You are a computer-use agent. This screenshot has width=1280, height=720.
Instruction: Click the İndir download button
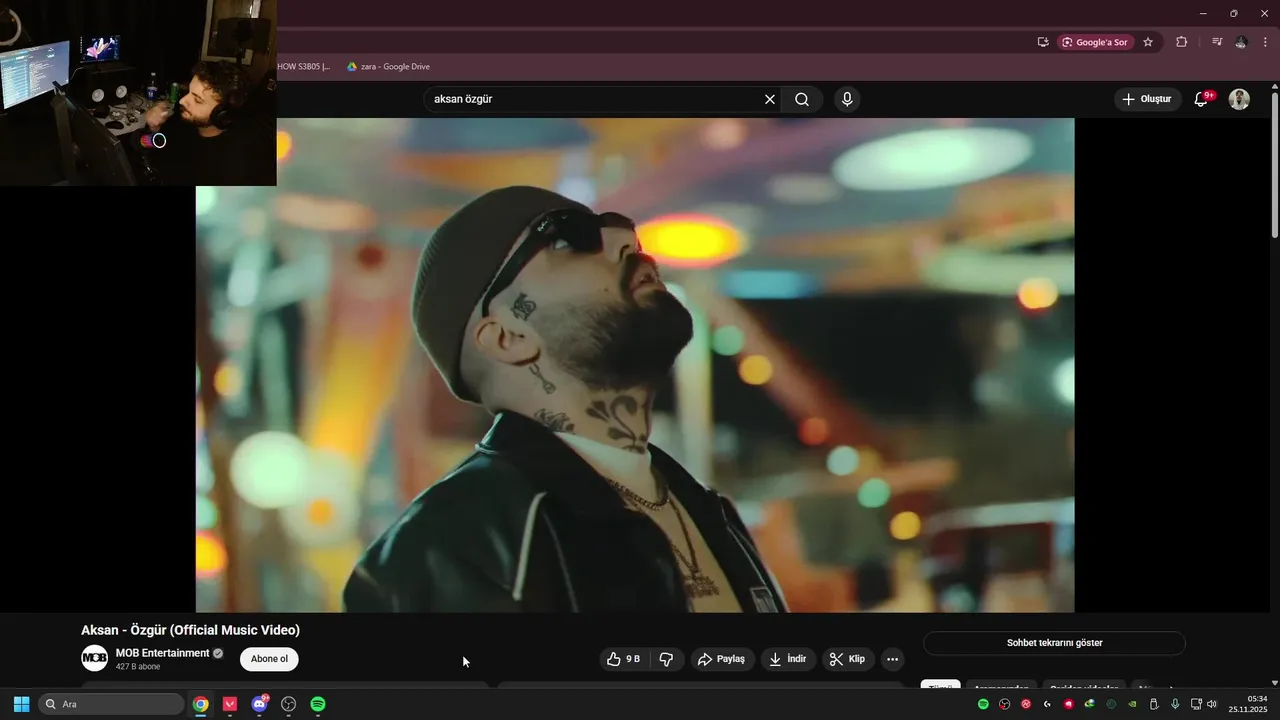(x=787, y=659)
